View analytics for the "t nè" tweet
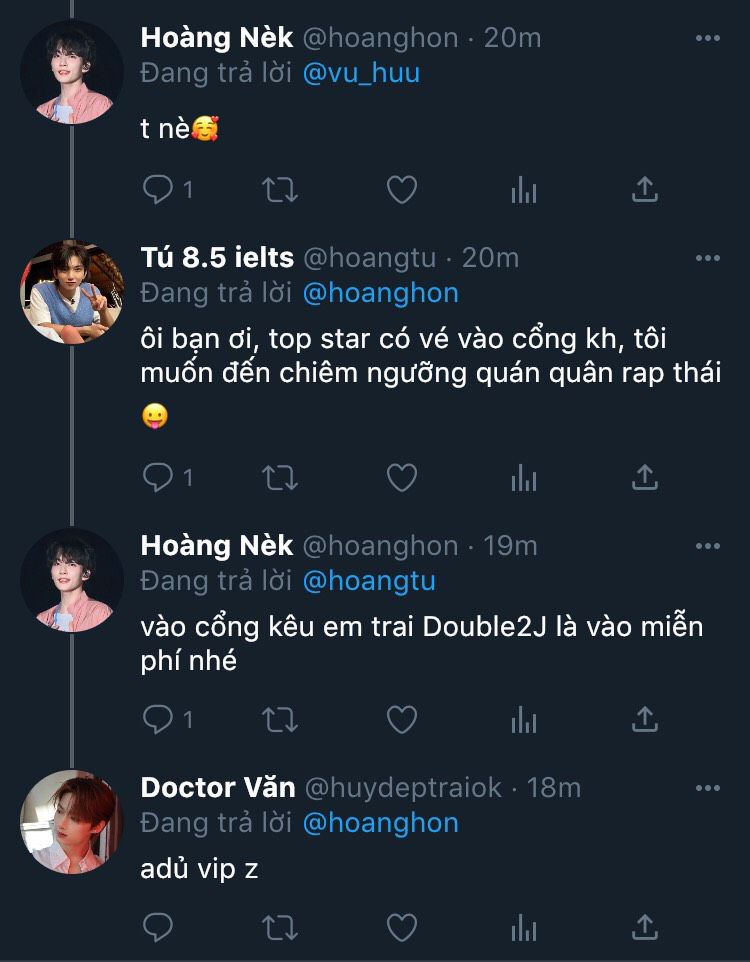Viewport: 750px width, 962px height. 524,189
